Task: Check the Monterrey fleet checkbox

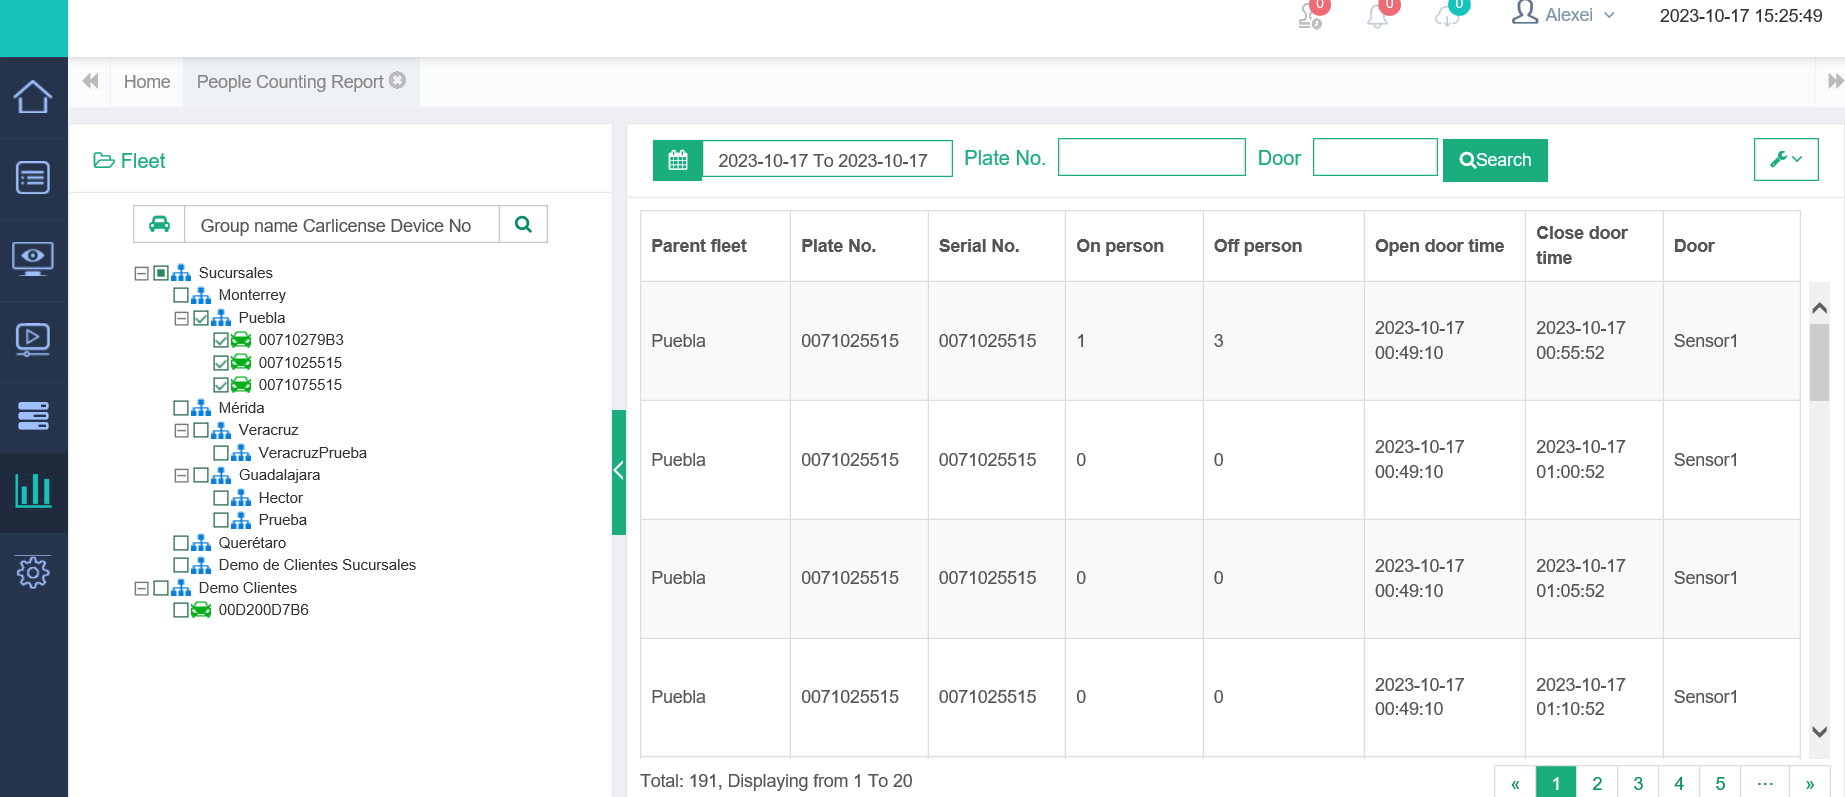Action: click(181, 295)
